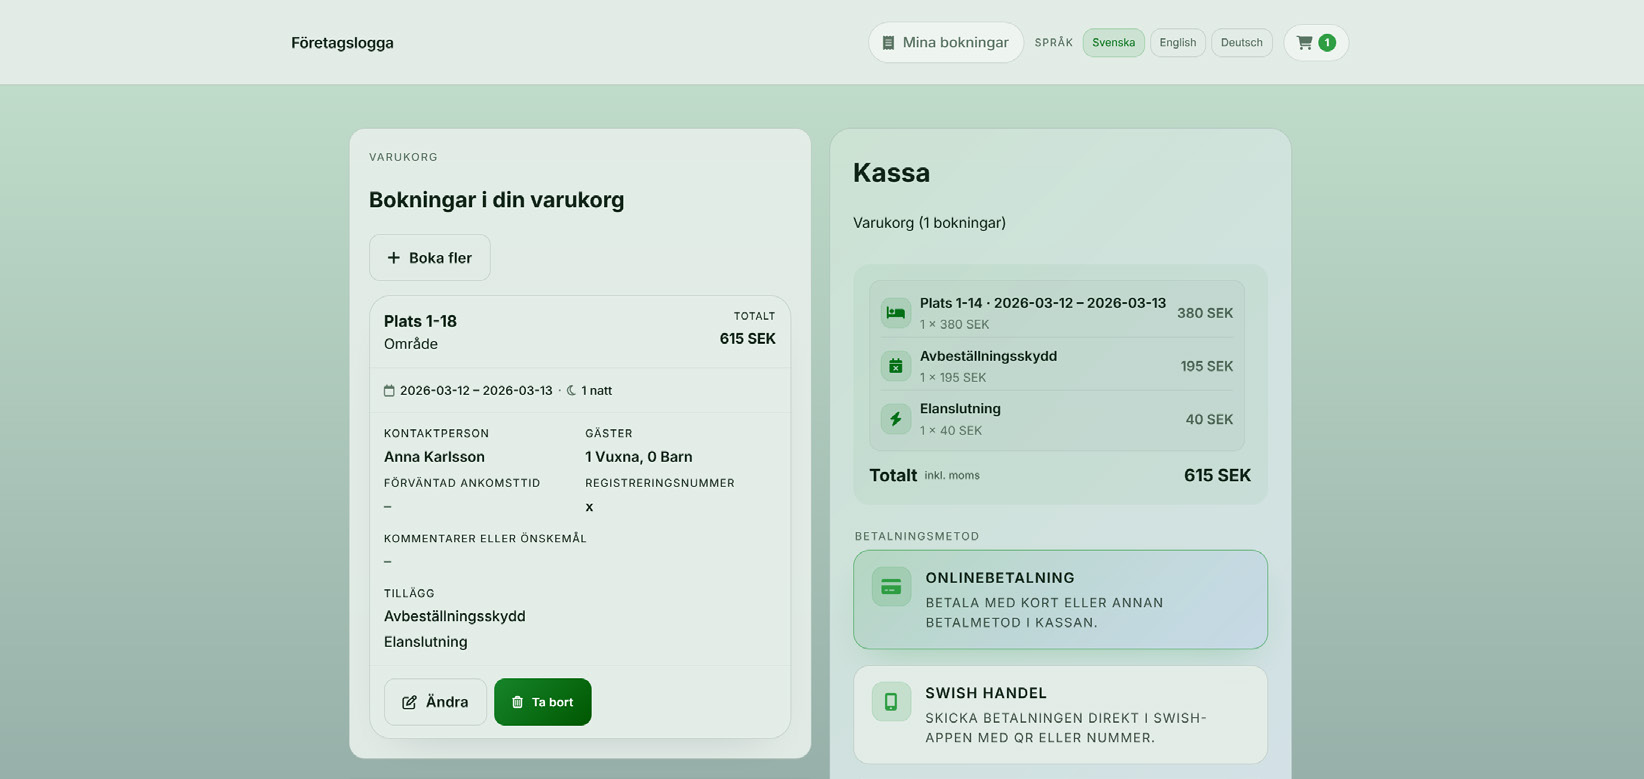Click the 195 SEK price in Kassa

(1206, 366)
